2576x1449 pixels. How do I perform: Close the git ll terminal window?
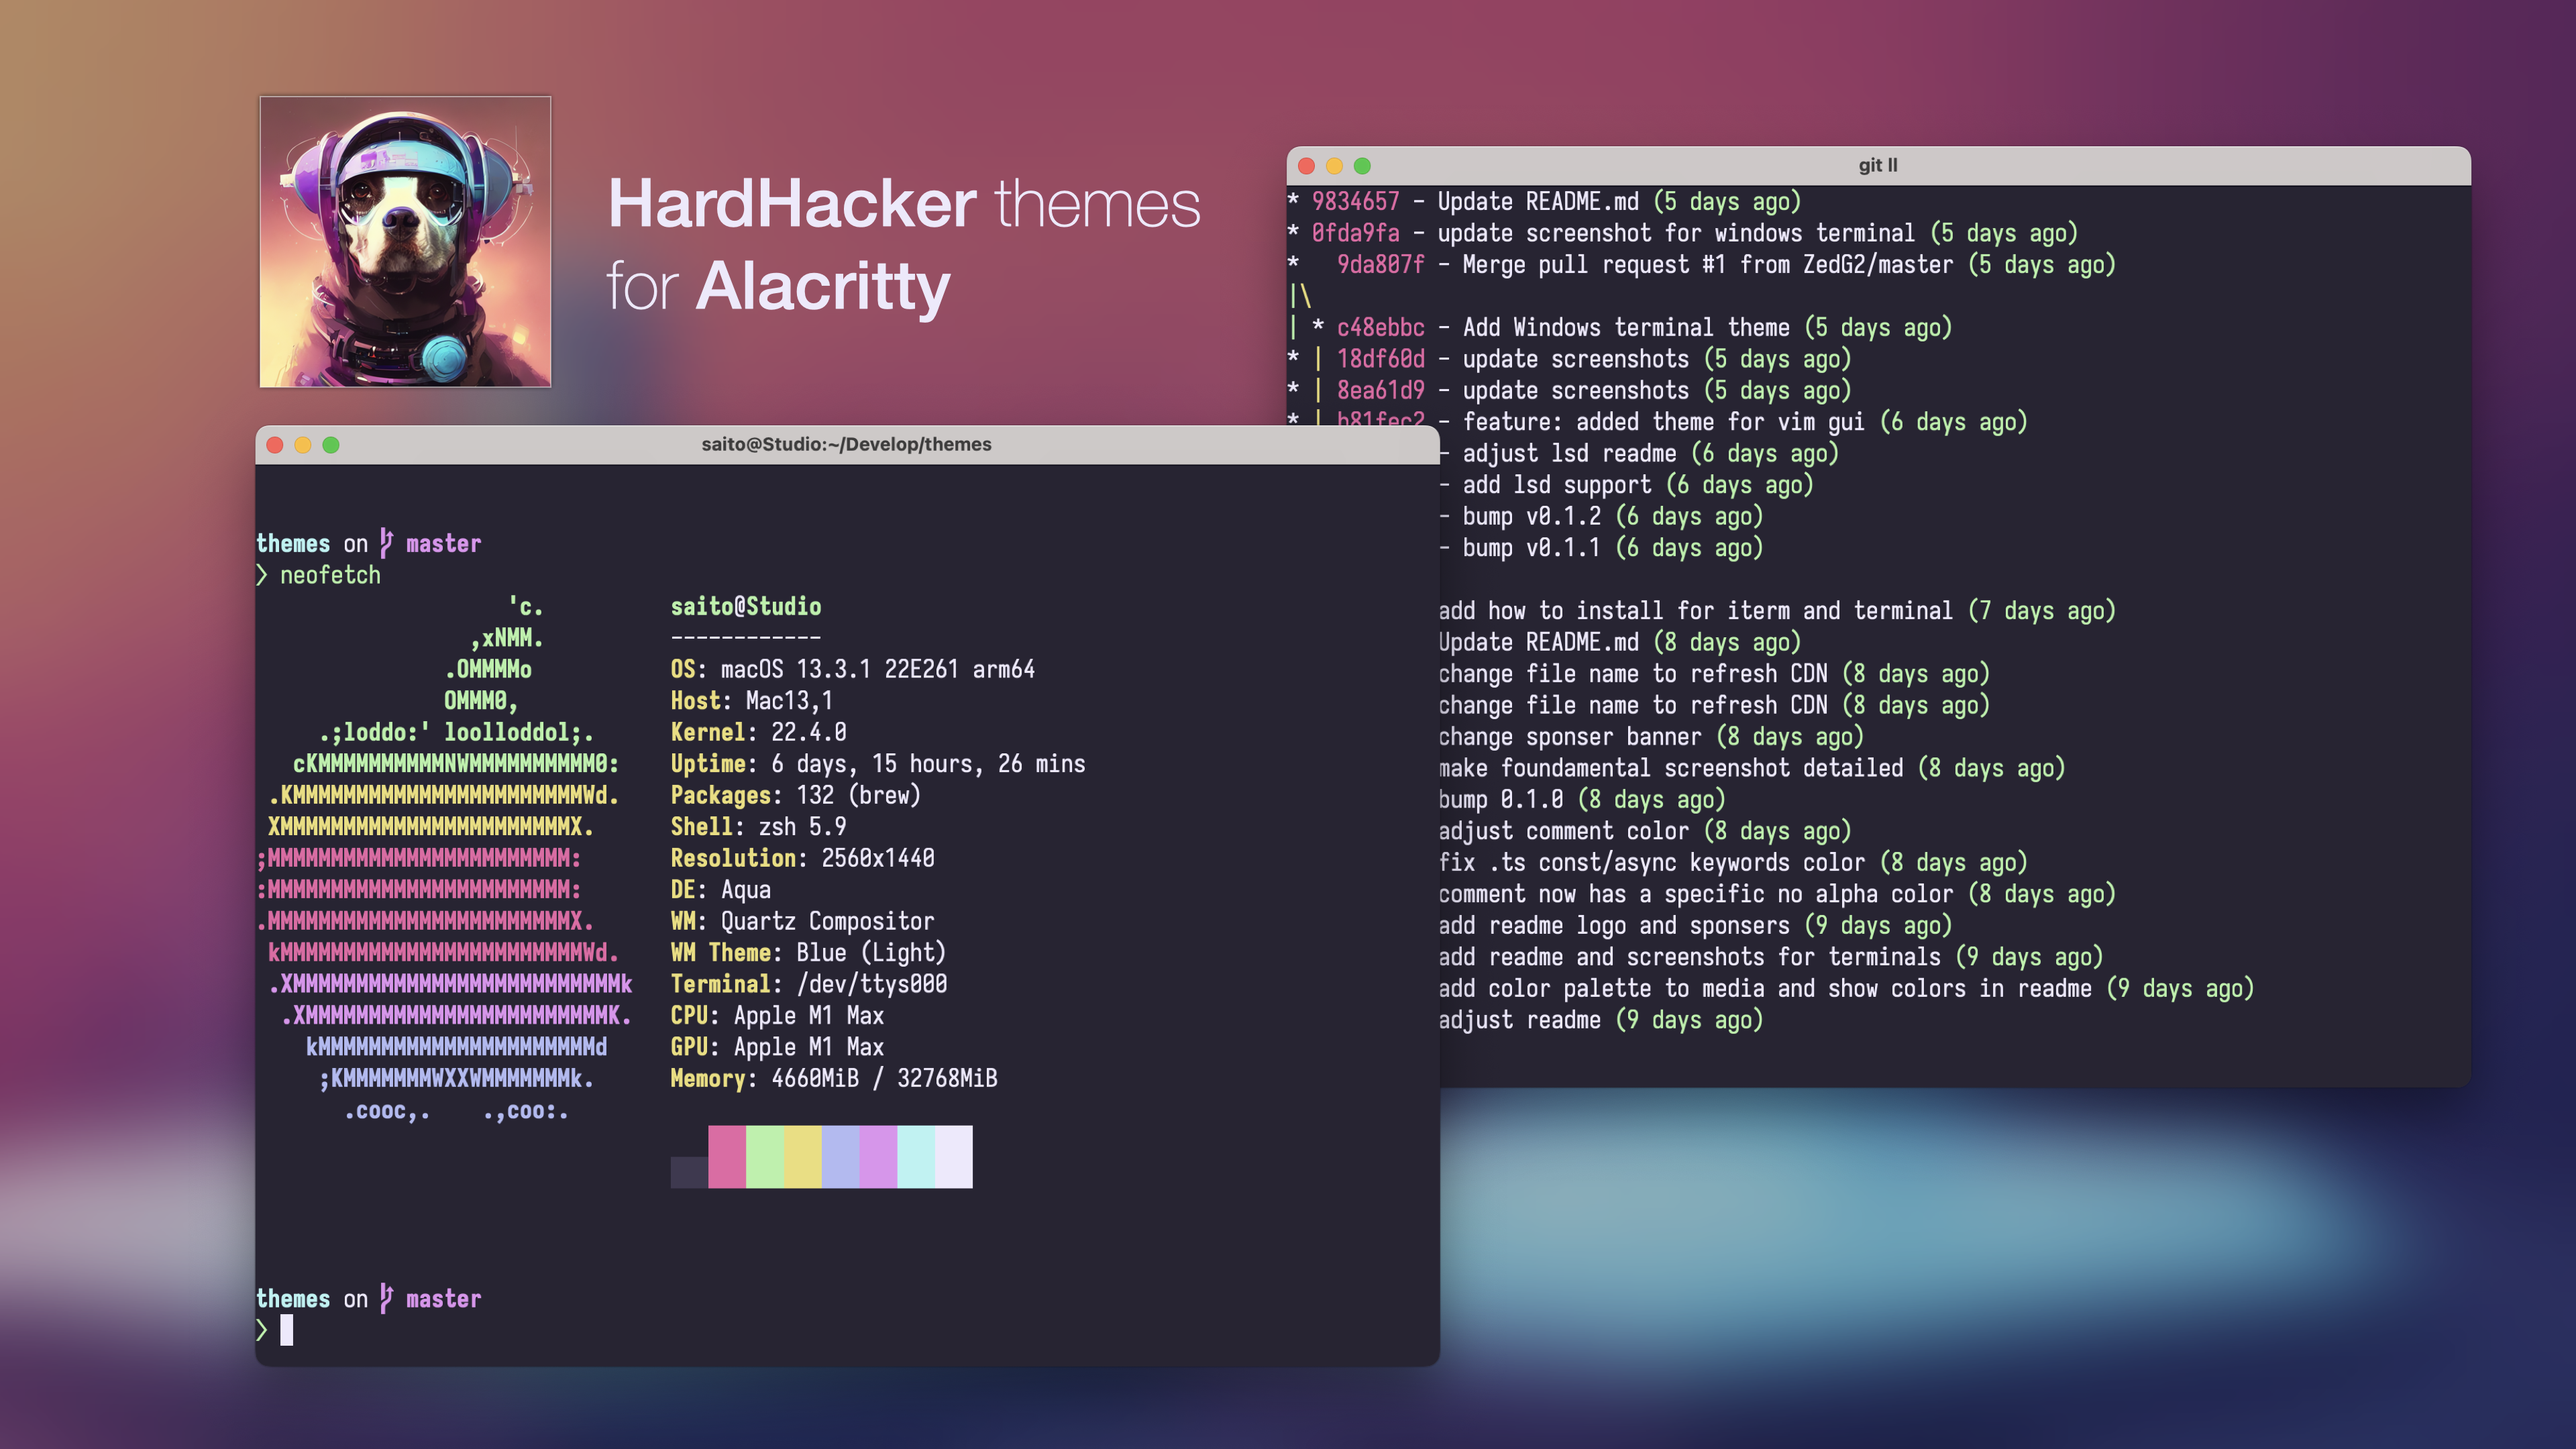pos(1306,166)
